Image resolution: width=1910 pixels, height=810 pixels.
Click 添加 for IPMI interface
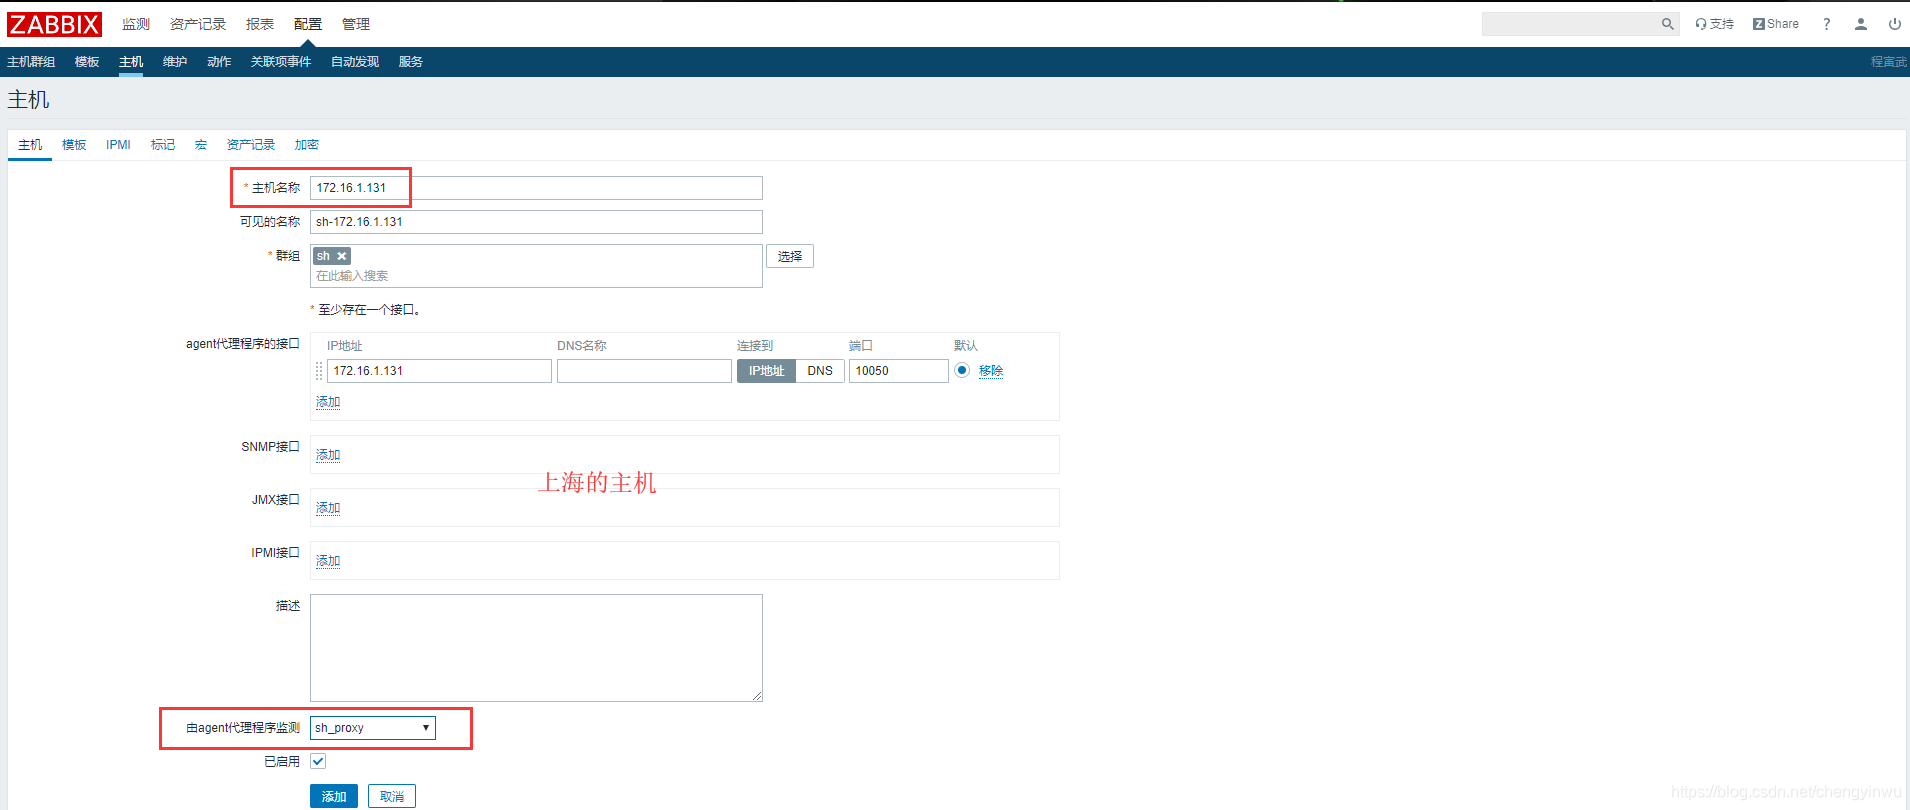[x=328, y=561]
